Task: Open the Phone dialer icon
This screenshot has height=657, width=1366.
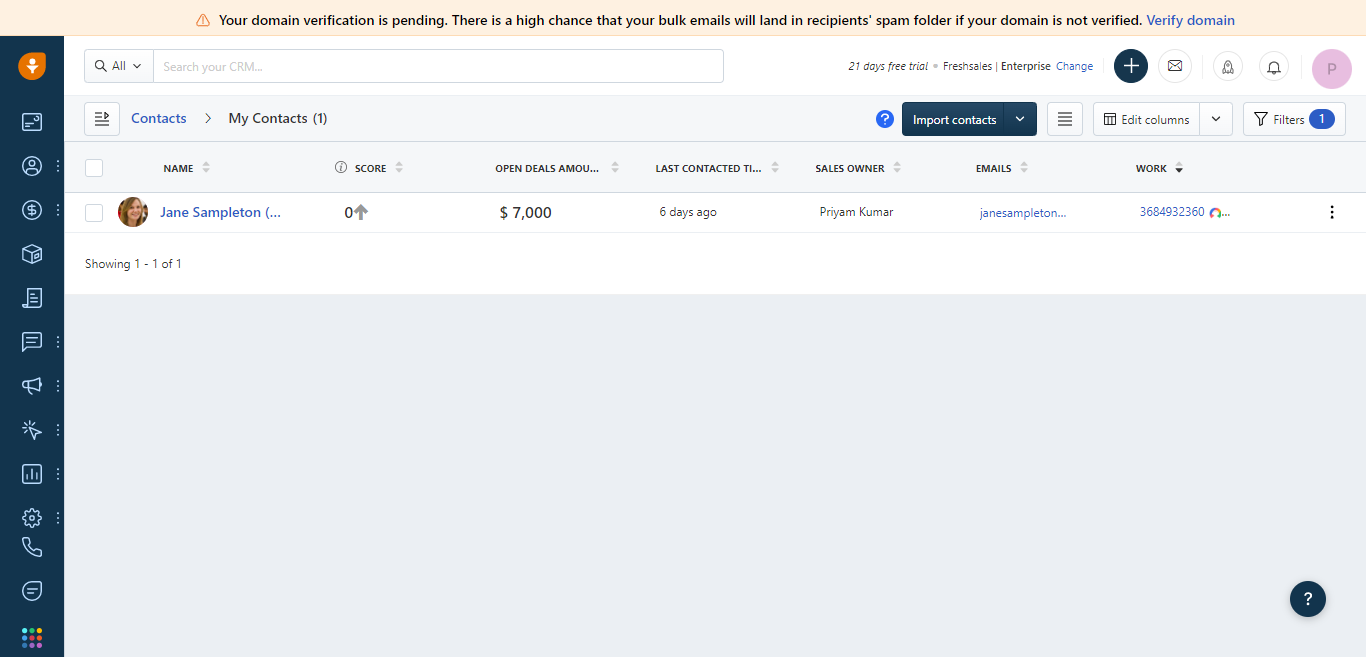Action: coord(32,547)
